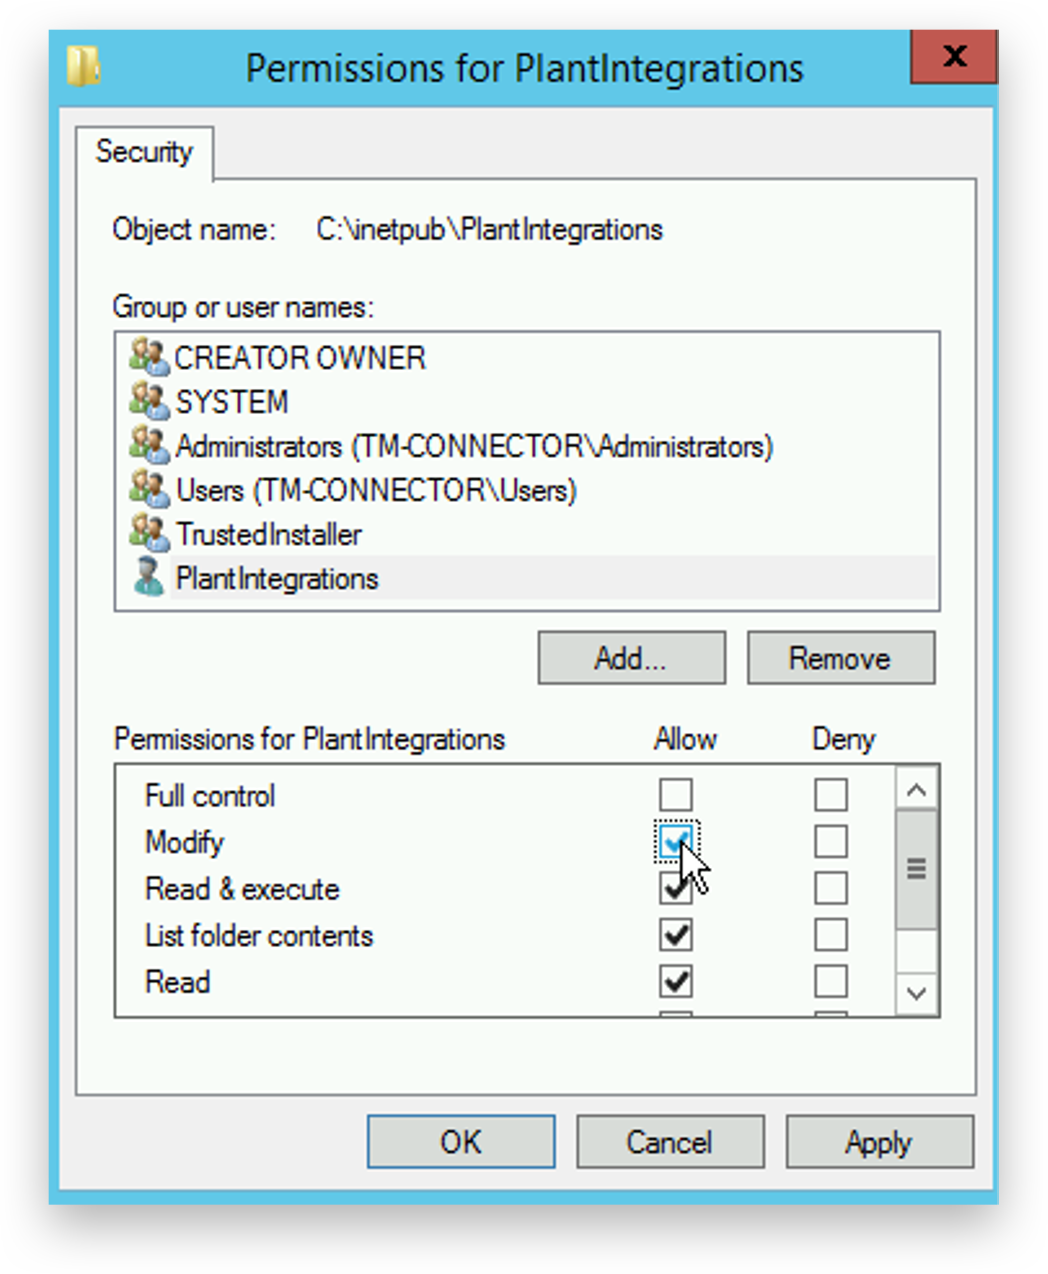This screenshot has width=1048, height=1274.
Task: Confirm changes with the OK button
Action: pos(460,1142)
